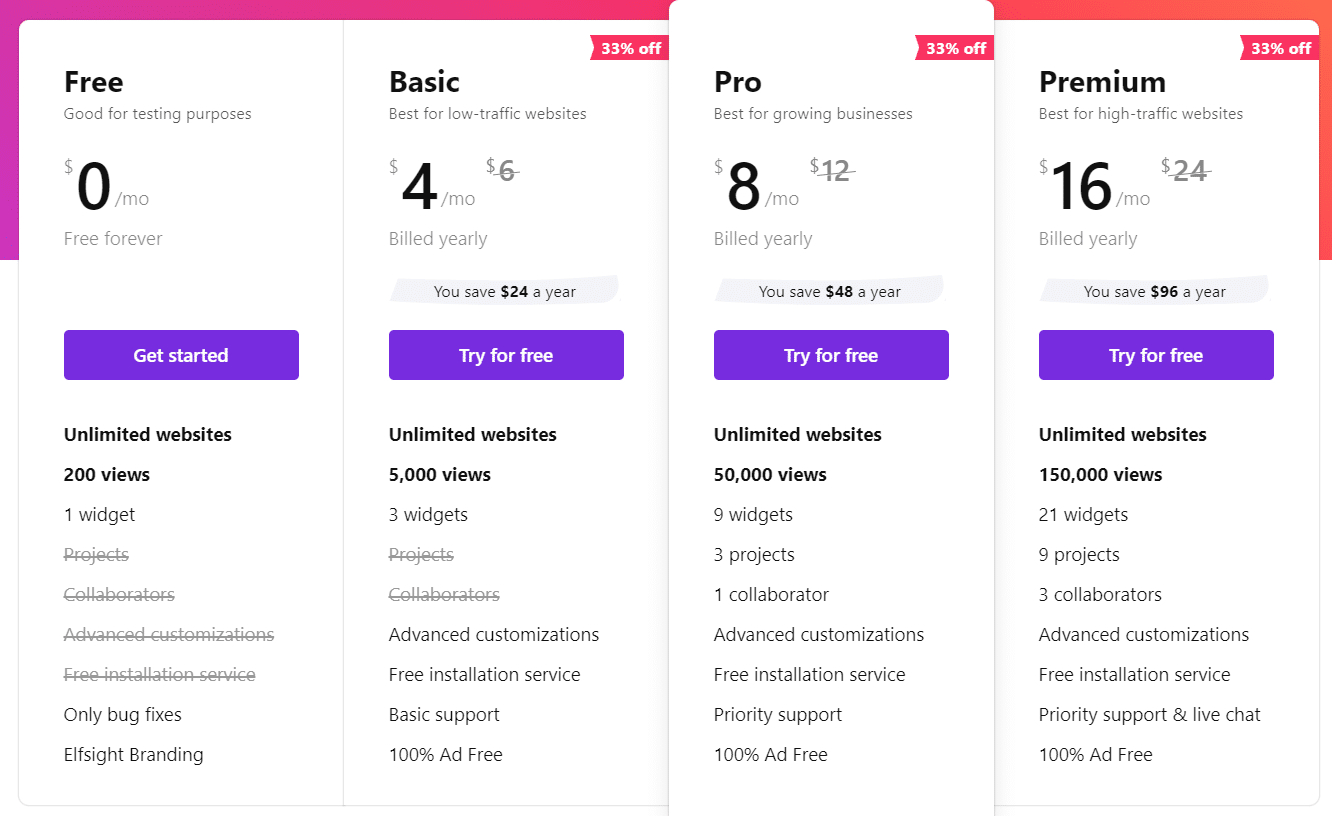
Task: Click the You save $48 a year badge
Action: point(830,291)
